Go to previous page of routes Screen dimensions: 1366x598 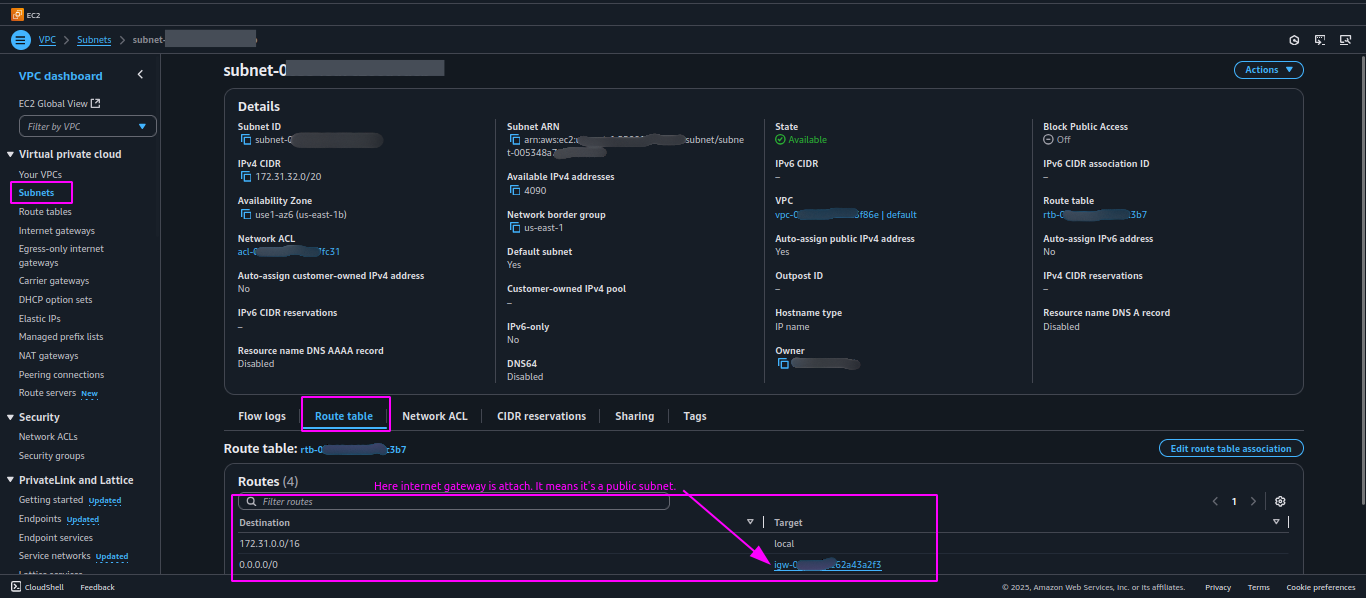click(x=1215, y=501)
